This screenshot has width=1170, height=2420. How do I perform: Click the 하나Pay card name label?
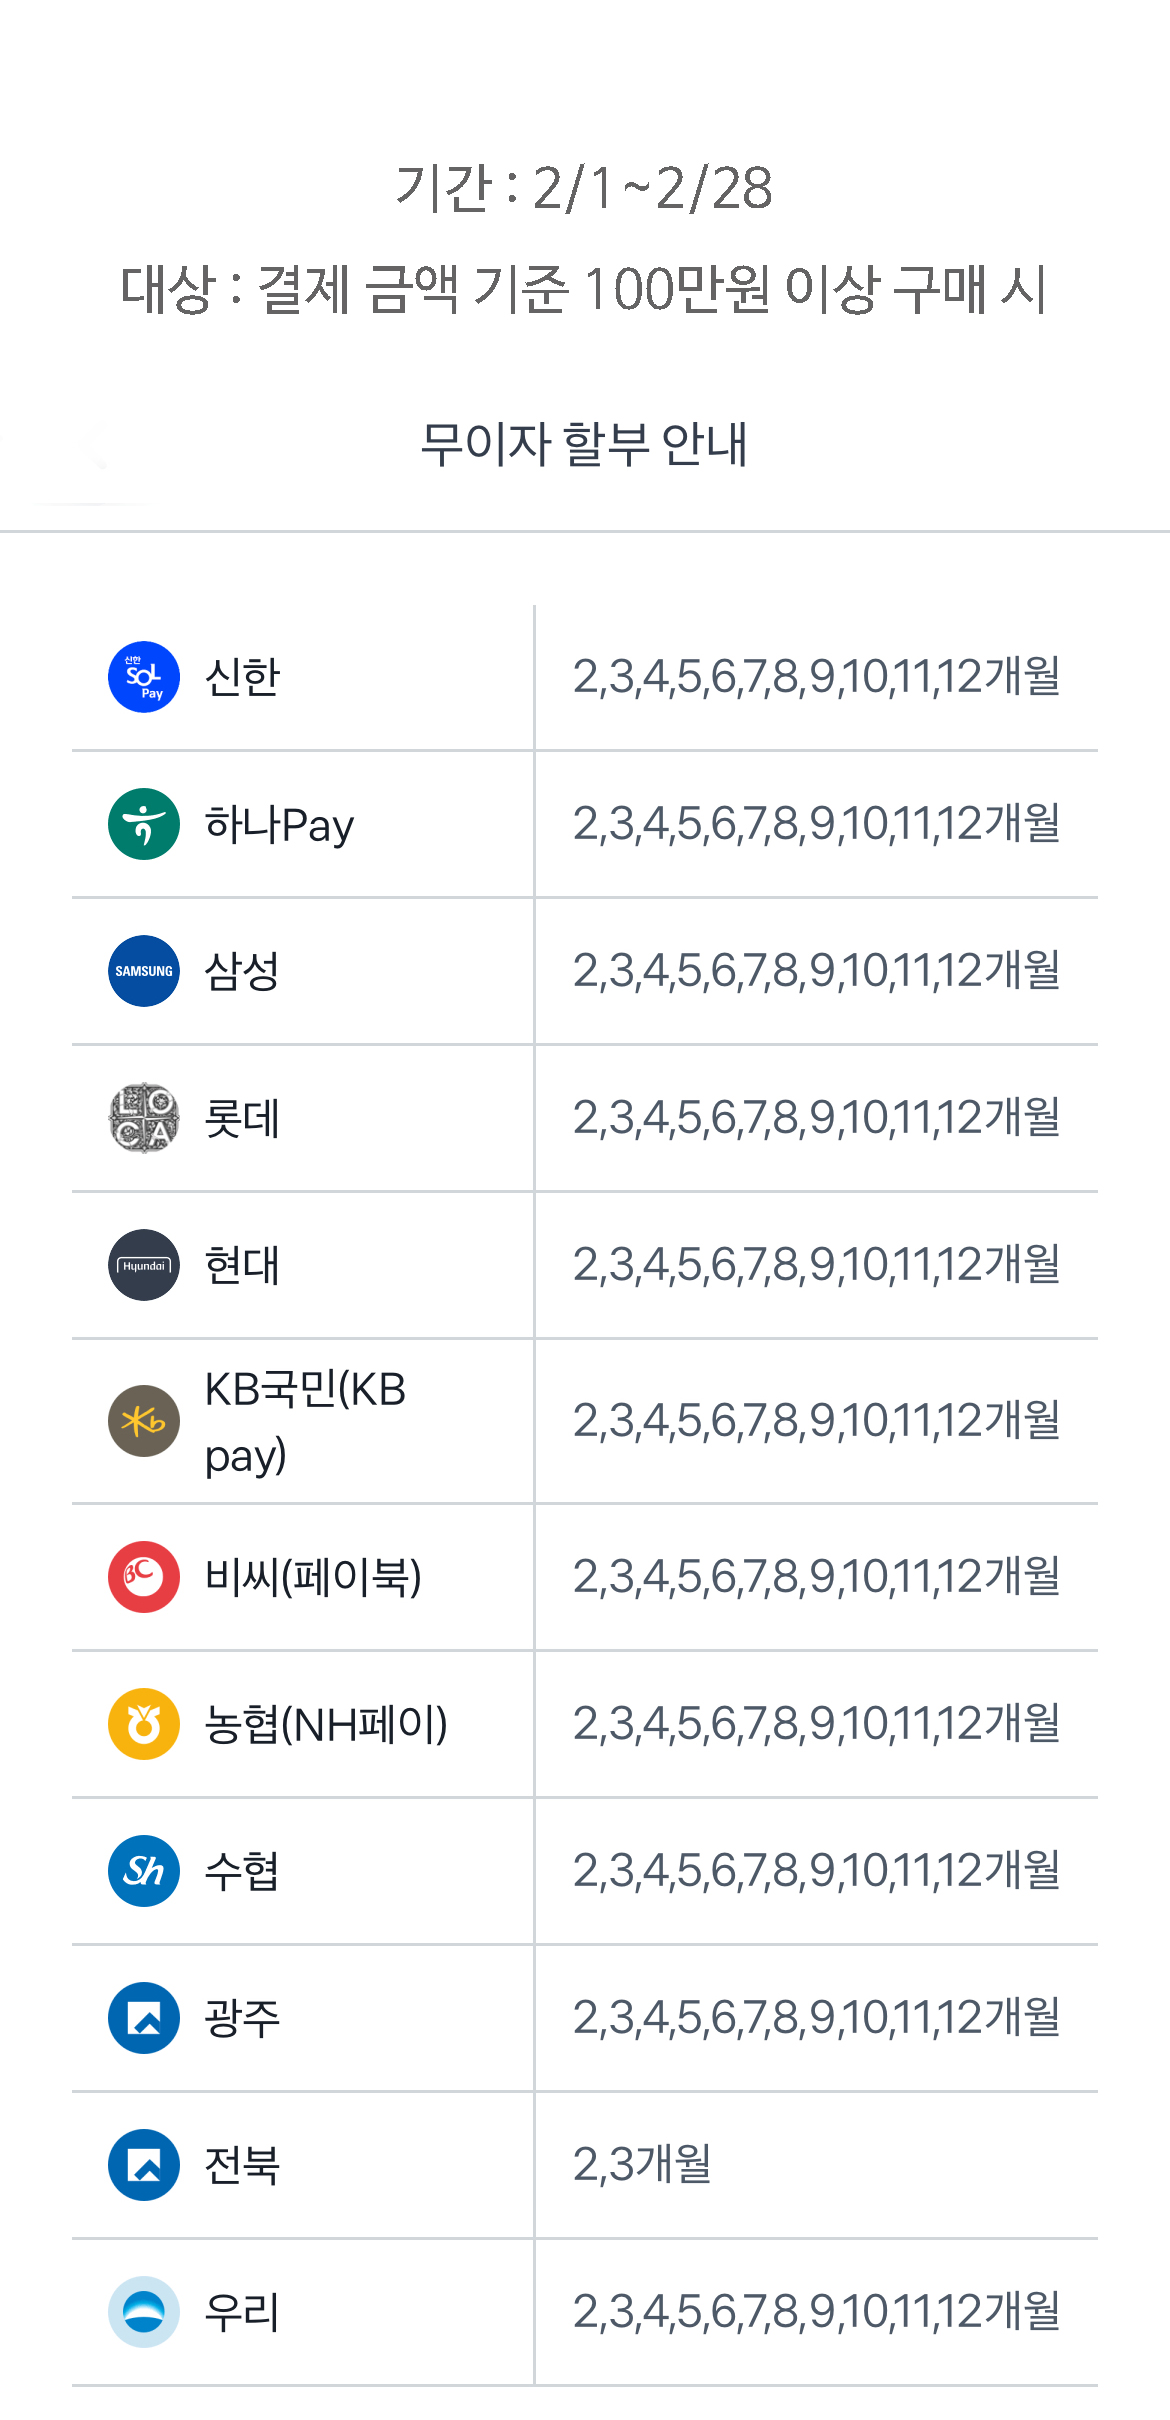[x=279, y=825]
